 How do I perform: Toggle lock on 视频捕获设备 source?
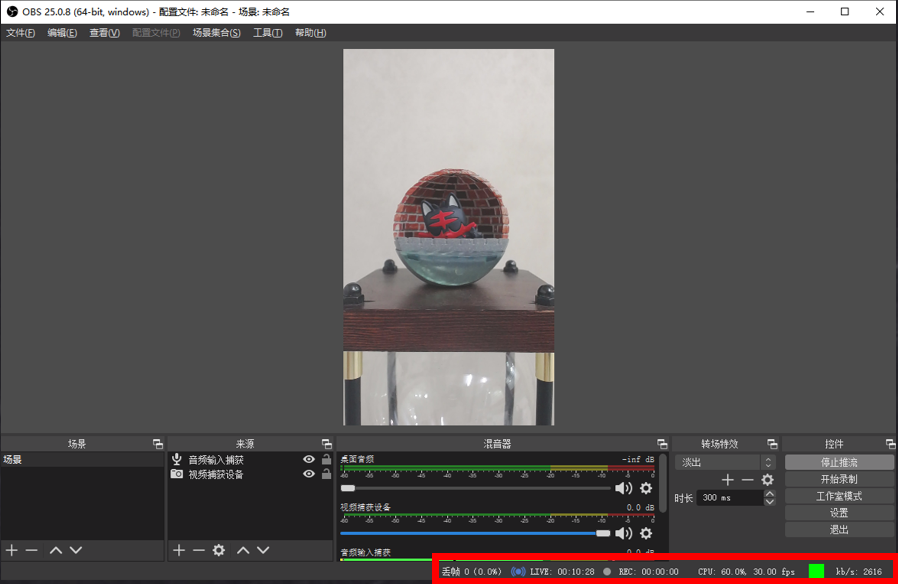(326, 474)
